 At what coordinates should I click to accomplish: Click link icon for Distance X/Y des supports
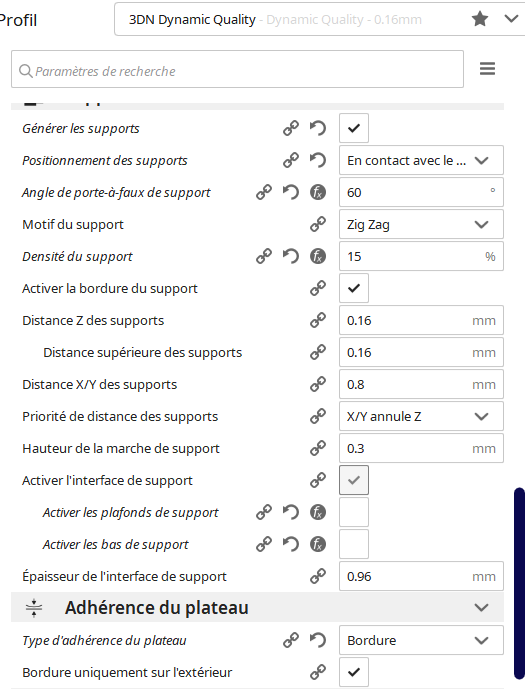[x=318, y=384]
